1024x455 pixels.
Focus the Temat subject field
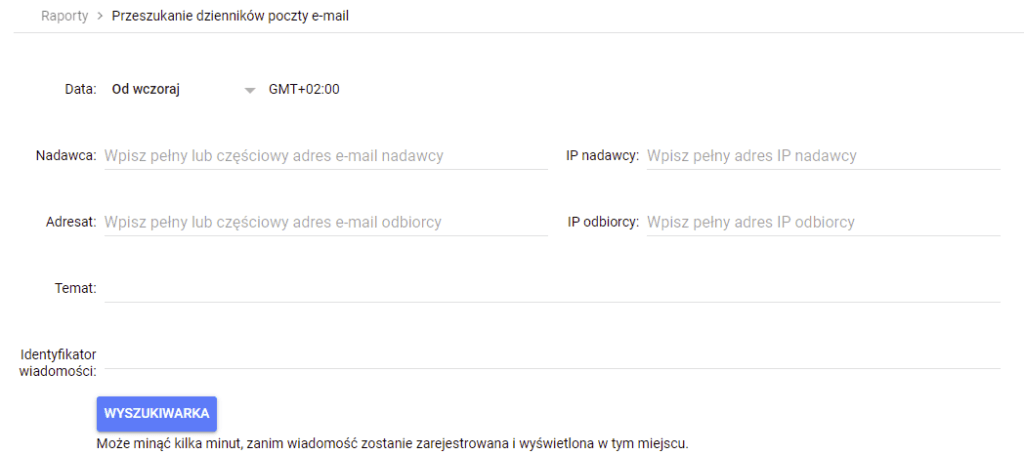[x=551, y=288]
